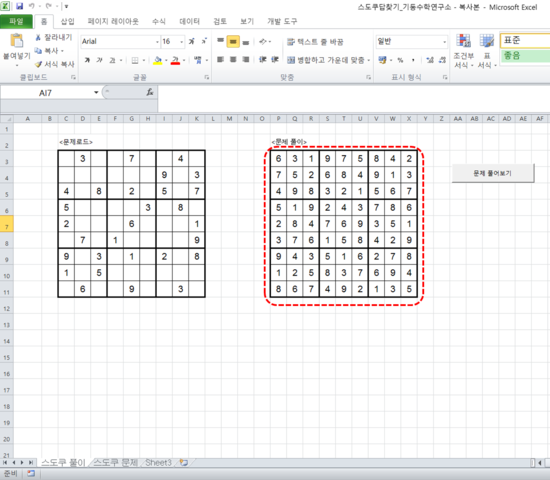Open the 파일 (File) tab

click(16, 21)
